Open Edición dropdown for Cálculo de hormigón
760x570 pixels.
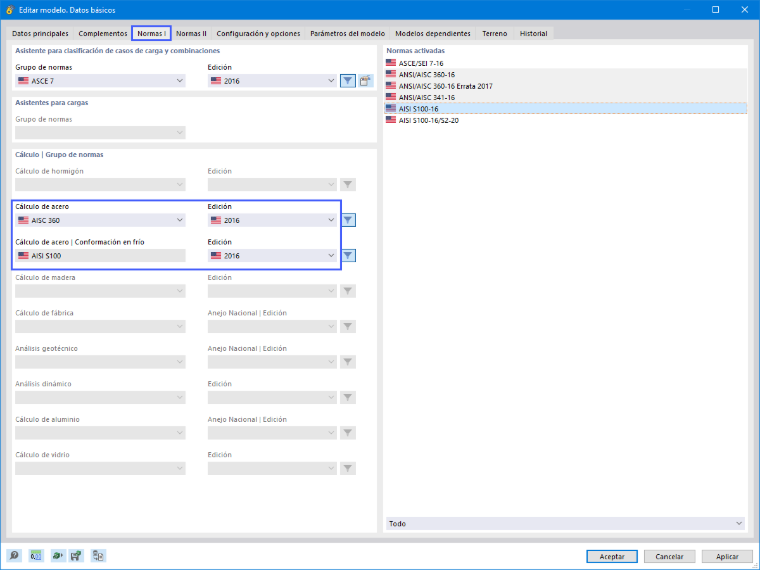(272, 185)
